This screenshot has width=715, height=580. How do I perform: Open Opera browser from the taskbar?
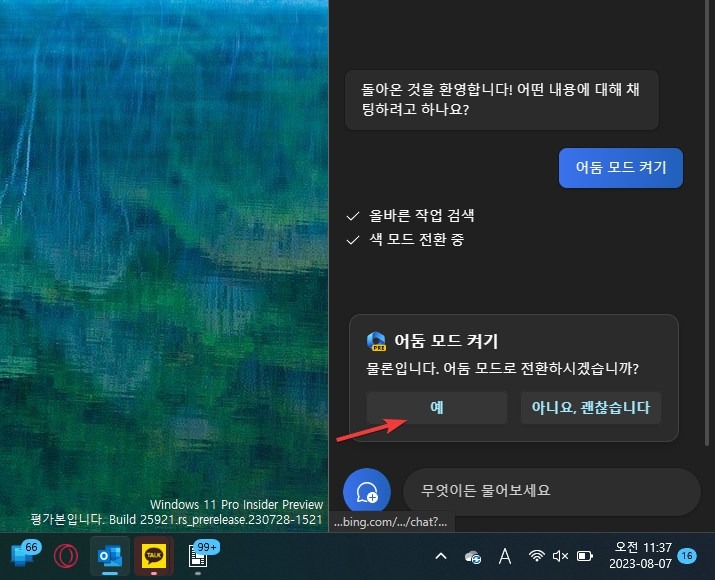coord(66,555)
